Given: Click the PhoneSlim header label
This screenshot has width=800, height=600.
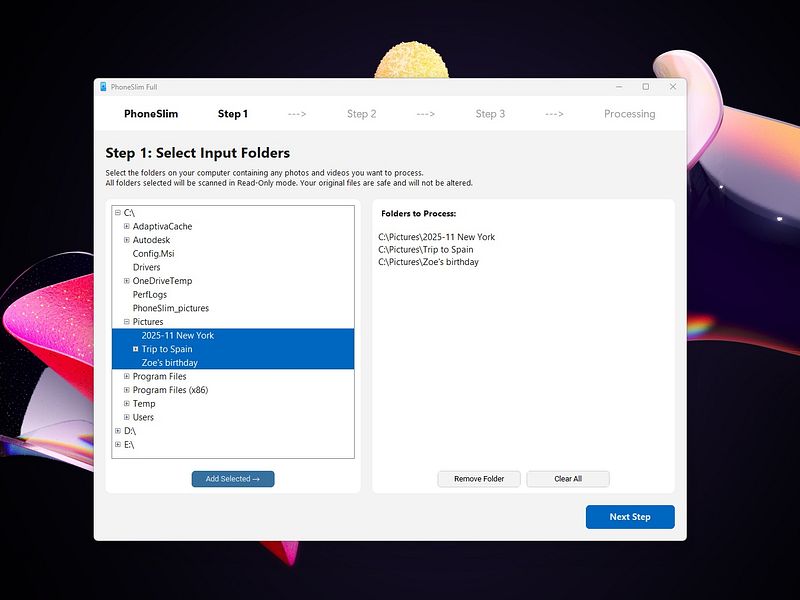Looking at the screenshot, I should (x=151, y=114).
